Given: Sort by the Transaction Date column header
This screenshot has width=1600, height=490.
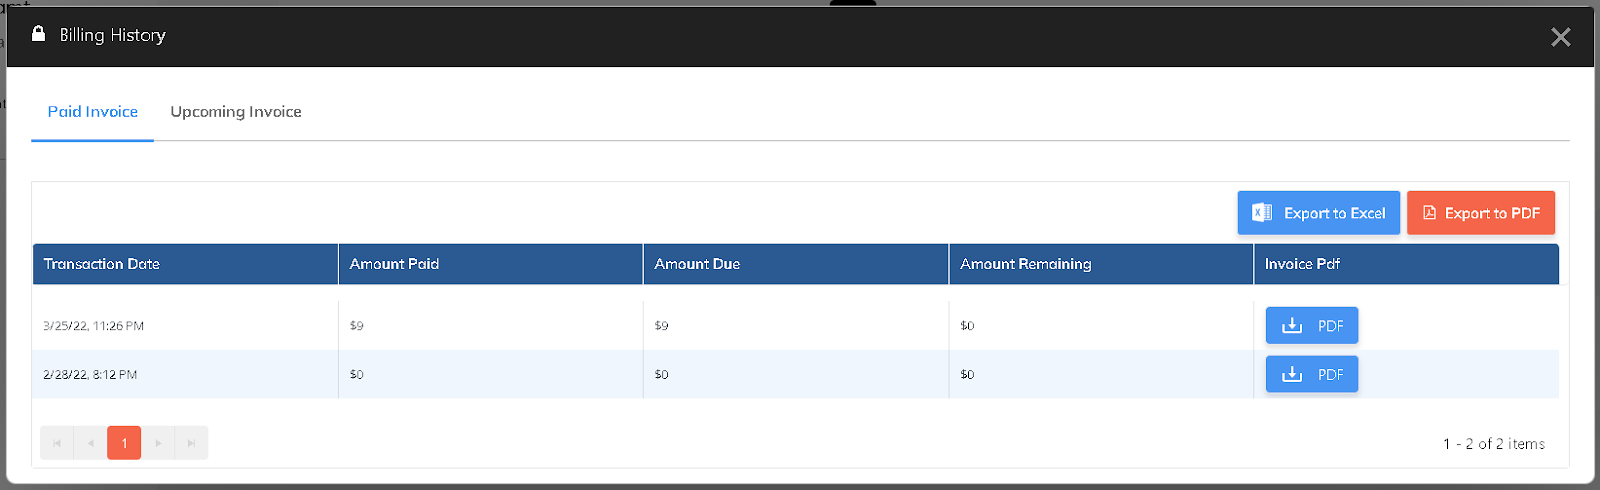Looking at the screenshot, I should (x=102, y=264).
